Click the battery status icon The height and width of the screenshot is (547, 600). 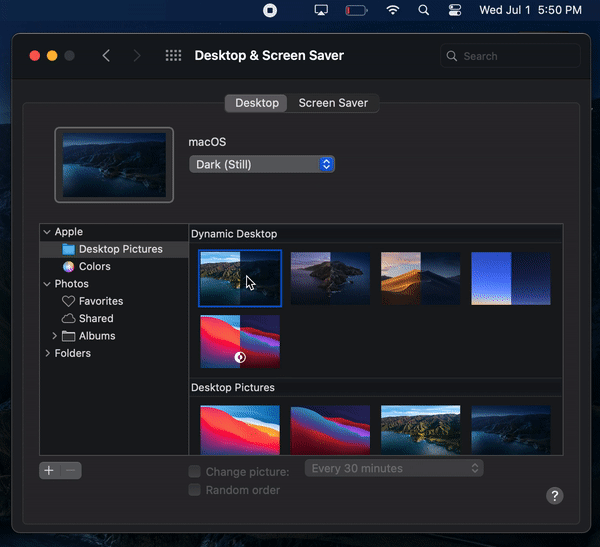coord(356,10)
